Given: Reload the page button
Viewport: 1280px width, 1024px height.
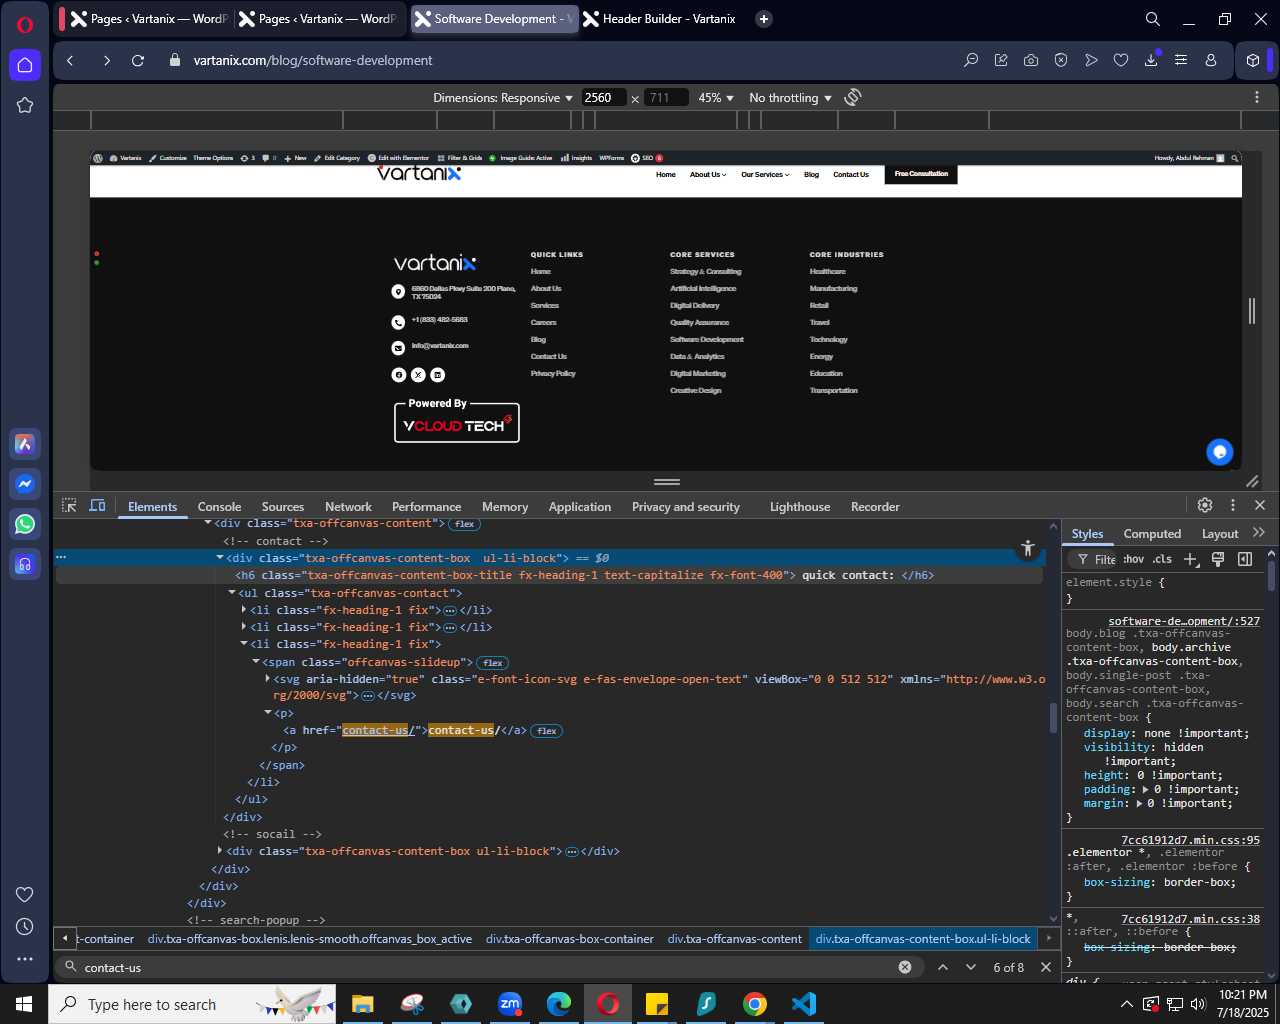Looking at the screenshot, I should 138,60.
